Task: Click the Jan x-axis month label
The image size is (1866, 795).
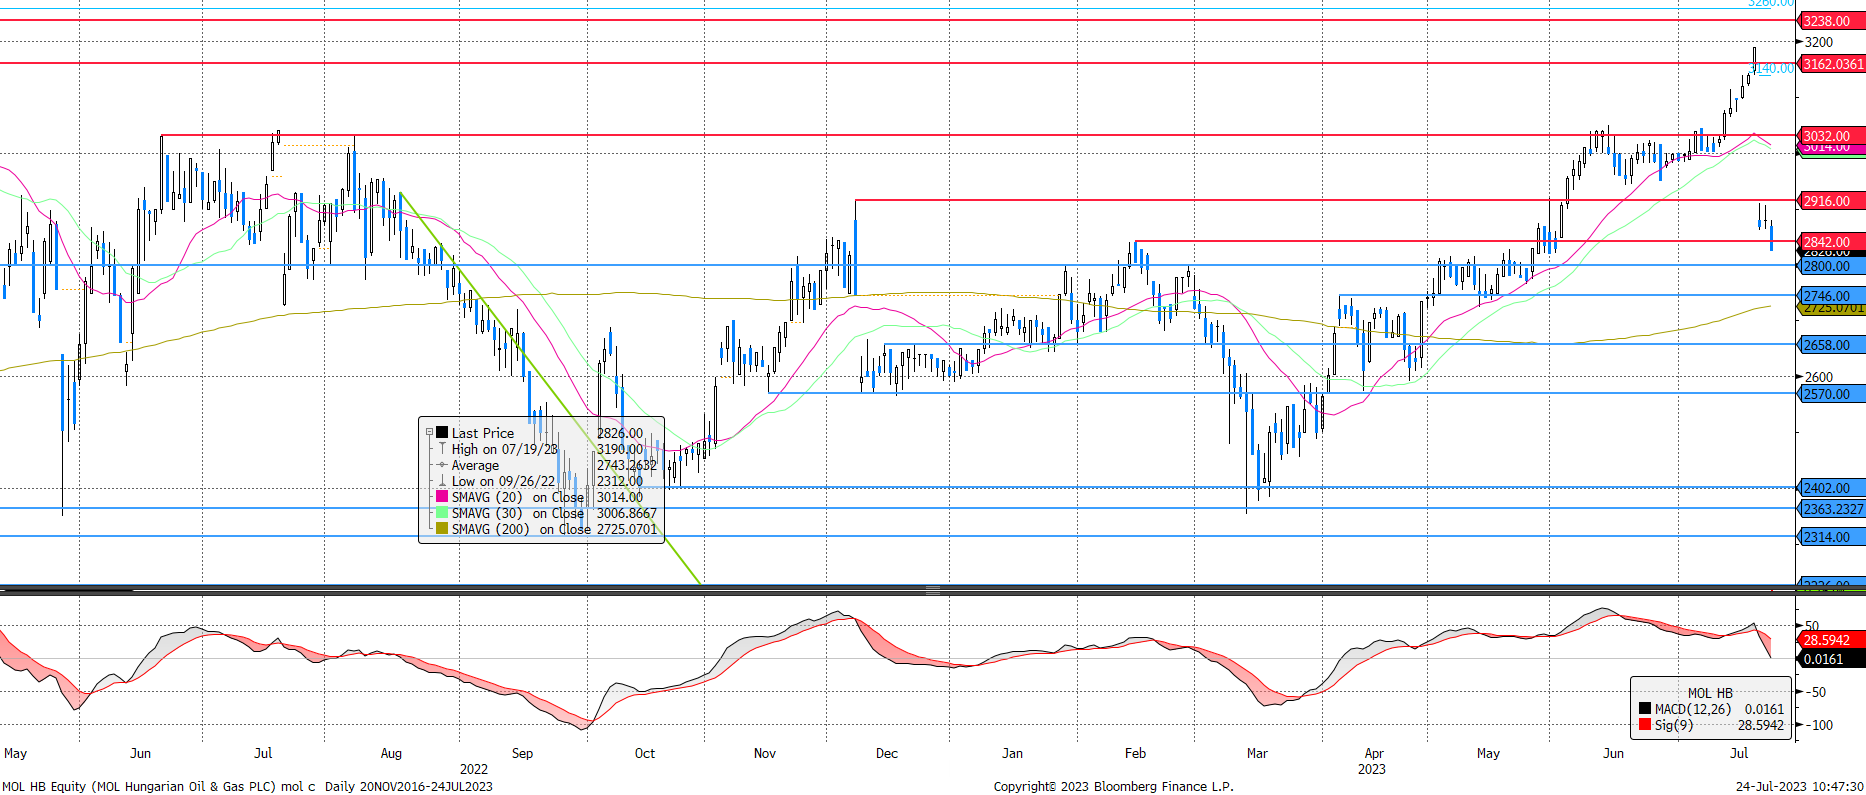Action: pos(1013,753)
